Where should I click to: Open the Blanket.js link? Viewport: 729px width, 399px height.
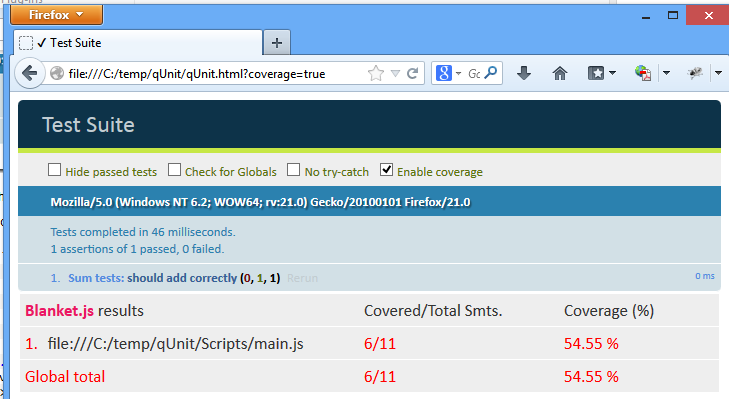pyautogui.click(x=60, y=311)
